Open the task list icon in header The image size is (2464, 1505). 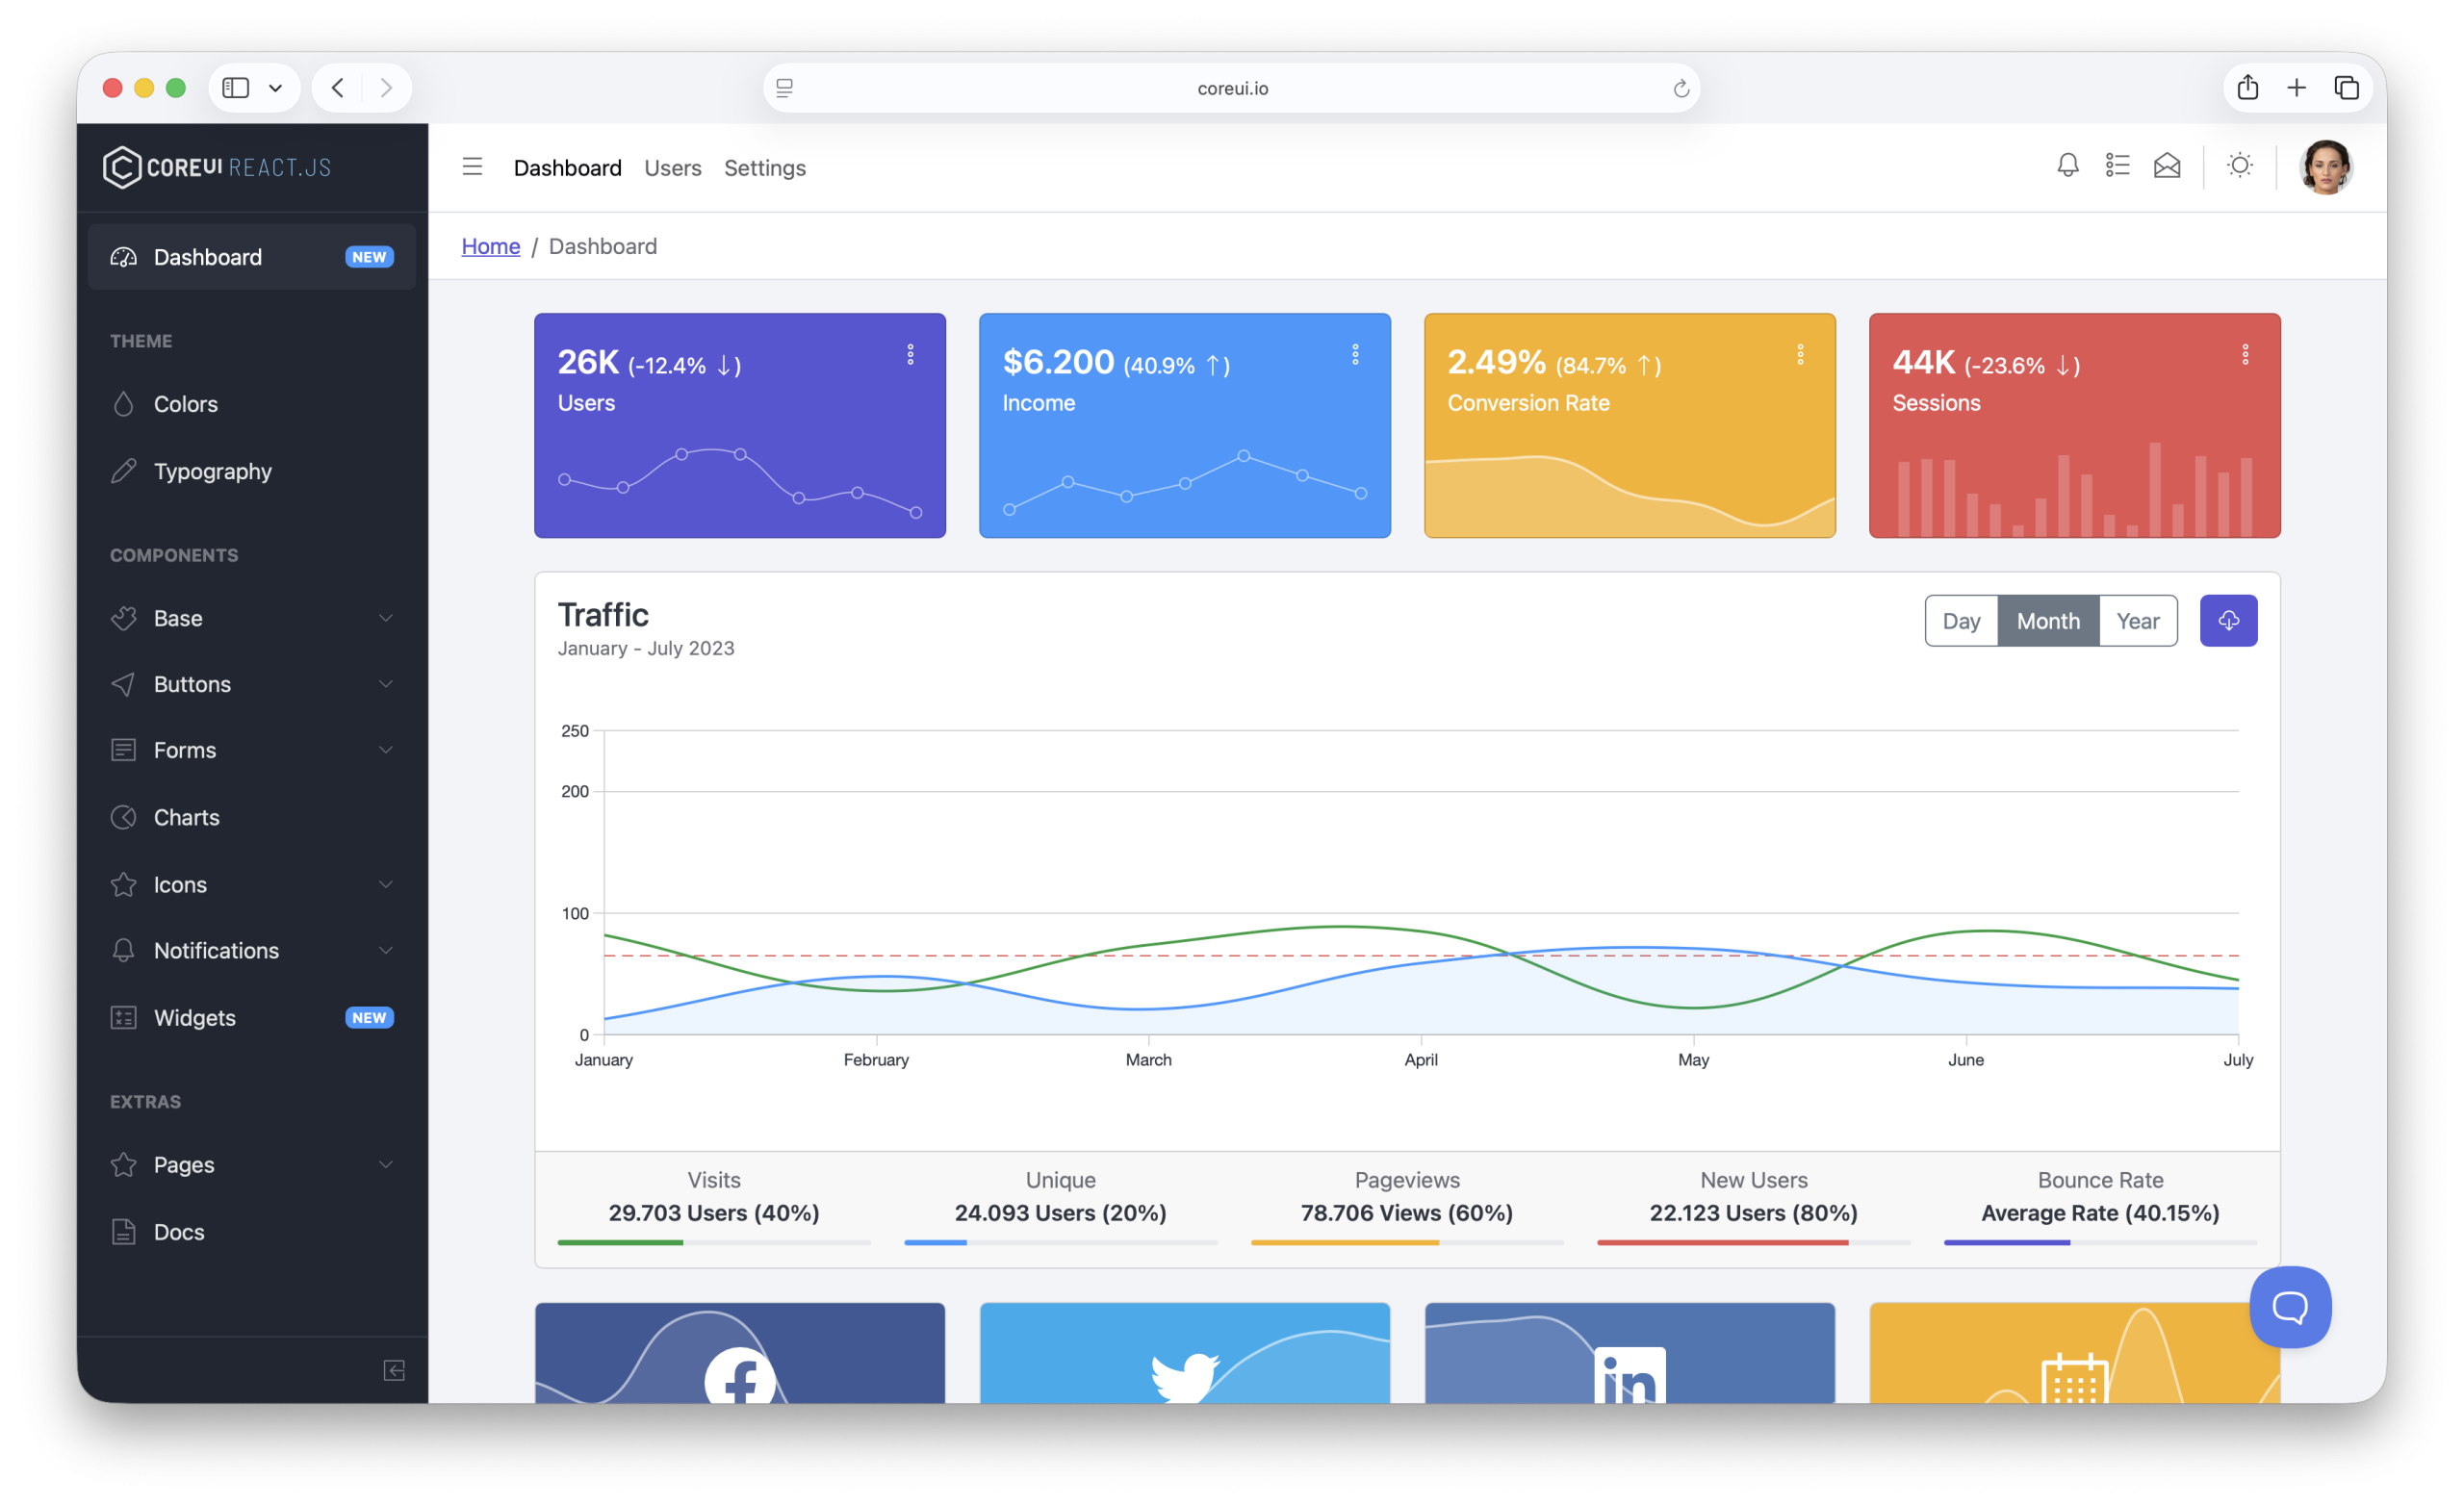point(2117,166)
